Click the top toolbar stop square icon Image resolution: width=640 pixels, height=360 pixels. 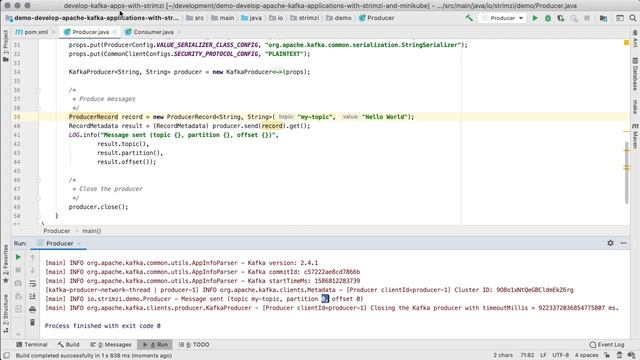coord(587,18)
